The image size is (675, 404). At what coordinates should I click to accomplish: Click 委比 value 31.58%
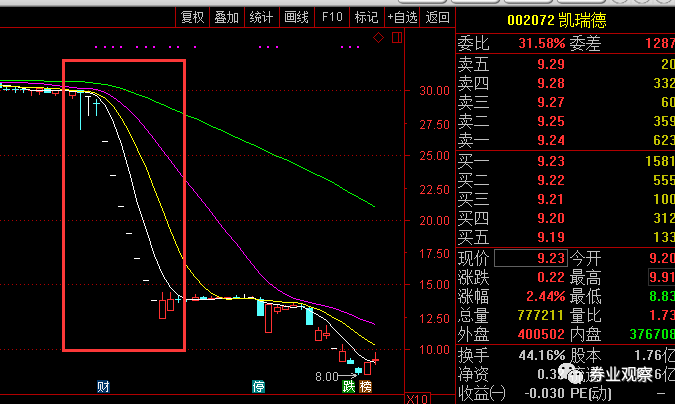pyautogui.click(x=542, y=43)
